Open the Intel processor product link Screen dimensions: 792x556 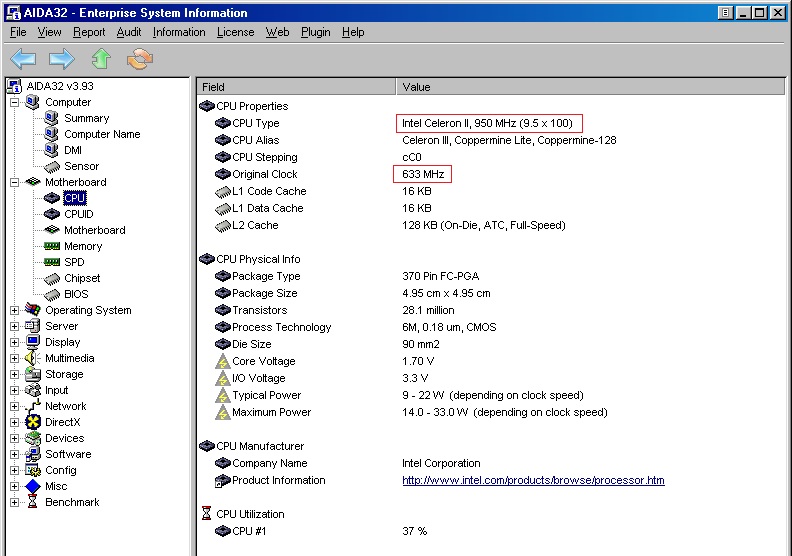point(533,480)
